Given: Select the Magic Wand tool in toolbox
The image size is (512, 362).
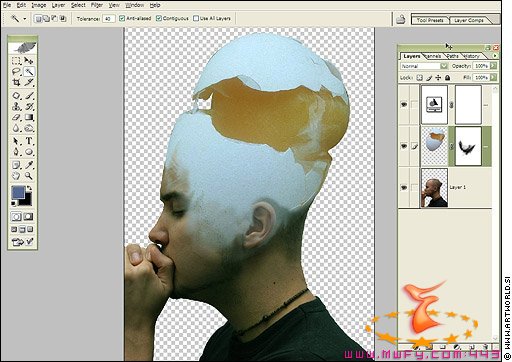Looking at the screenshot, I should click(29, 71).
